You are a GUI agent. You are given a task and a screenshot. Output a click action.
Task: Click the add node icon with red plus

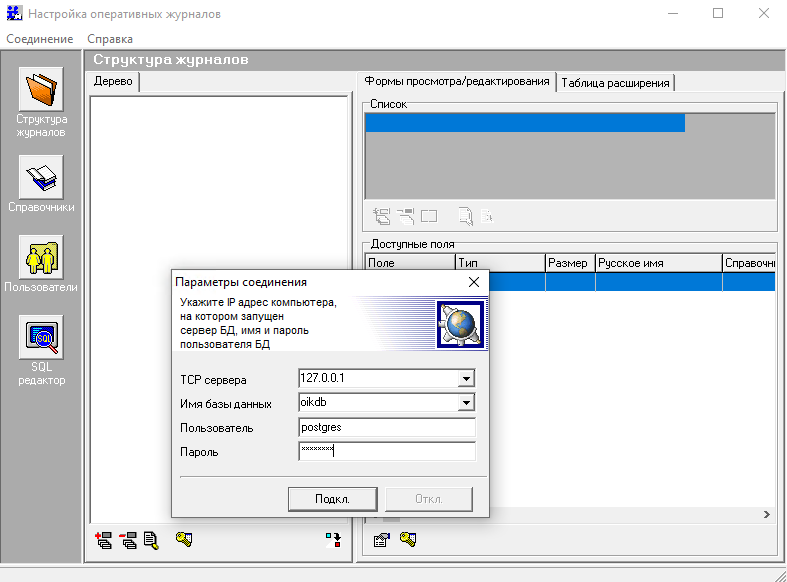102,540
